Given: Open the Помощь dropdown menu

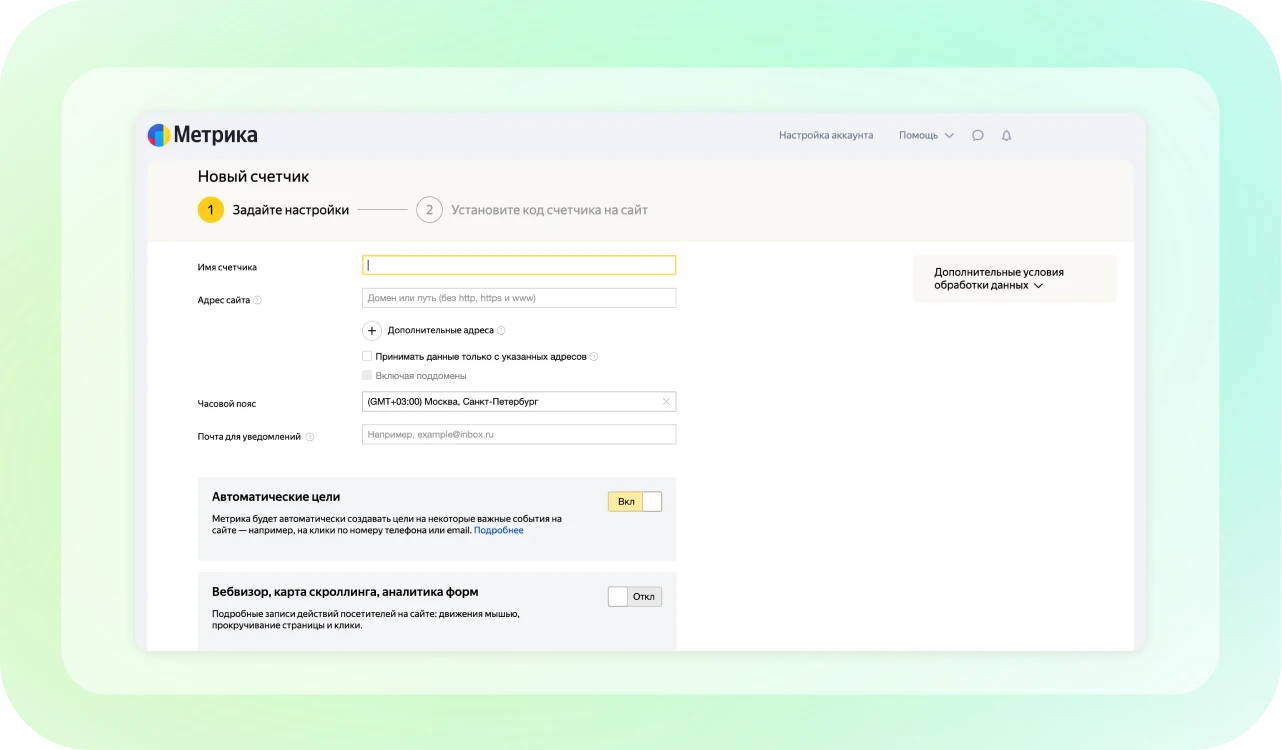Looking at the screenshot, I should click(x=925, y=136).
